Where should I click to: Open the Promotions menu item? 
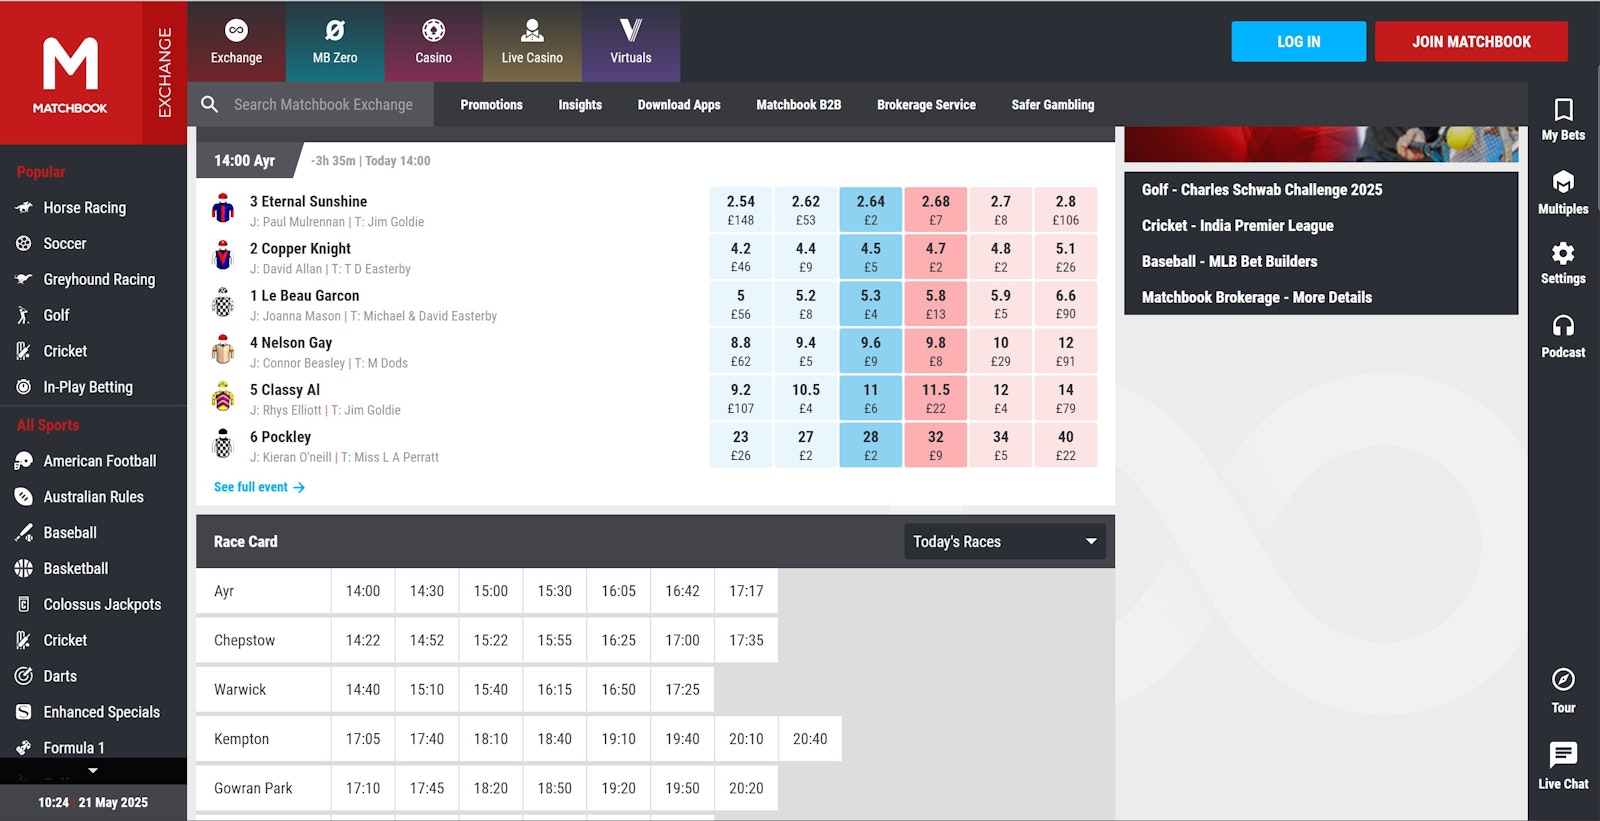pyautogui.click(x=491, y=104)
